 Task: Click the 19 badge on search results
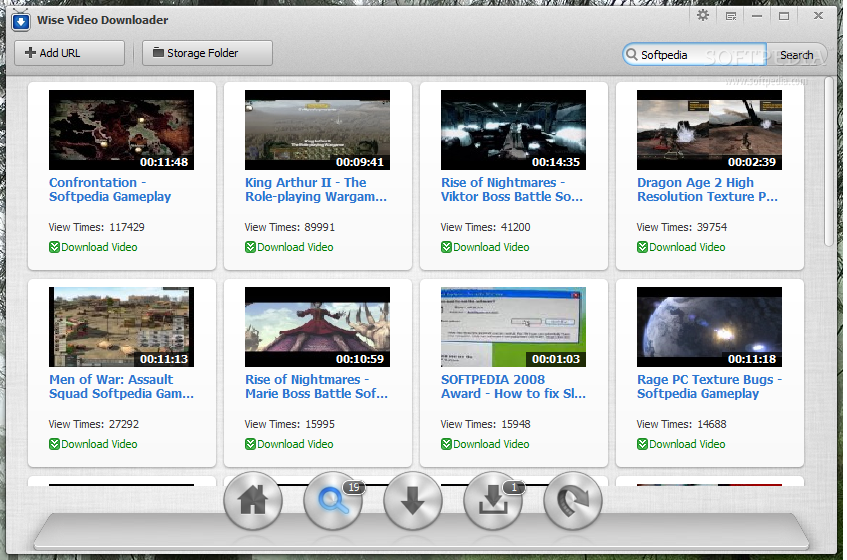354,488
